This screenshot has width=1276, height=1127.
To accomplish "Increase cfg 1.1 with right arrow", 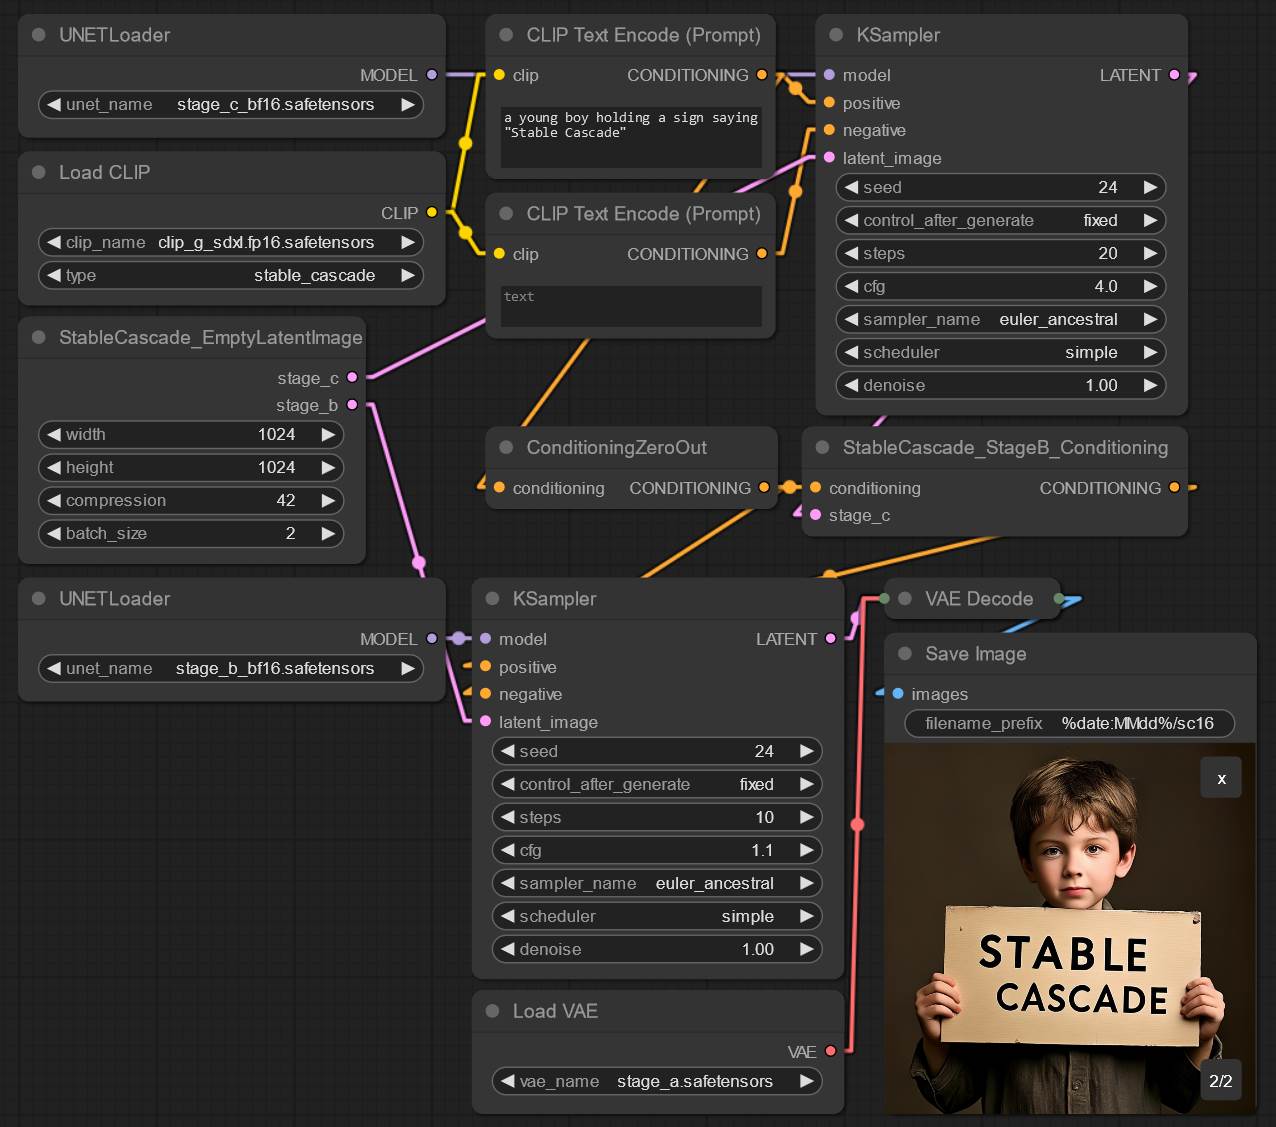I will (x=807, y=850).
